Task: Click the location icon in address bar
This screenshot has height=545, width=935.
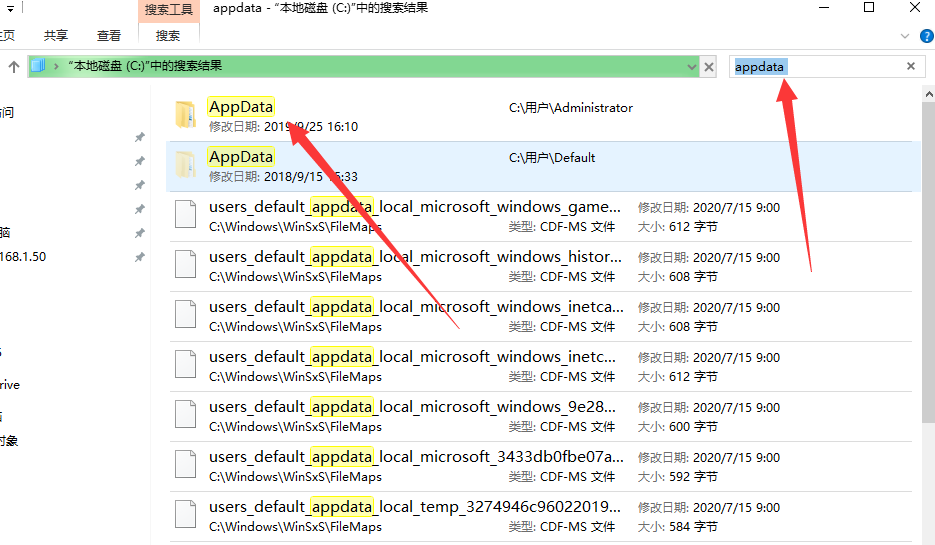Action: [39, 67]
